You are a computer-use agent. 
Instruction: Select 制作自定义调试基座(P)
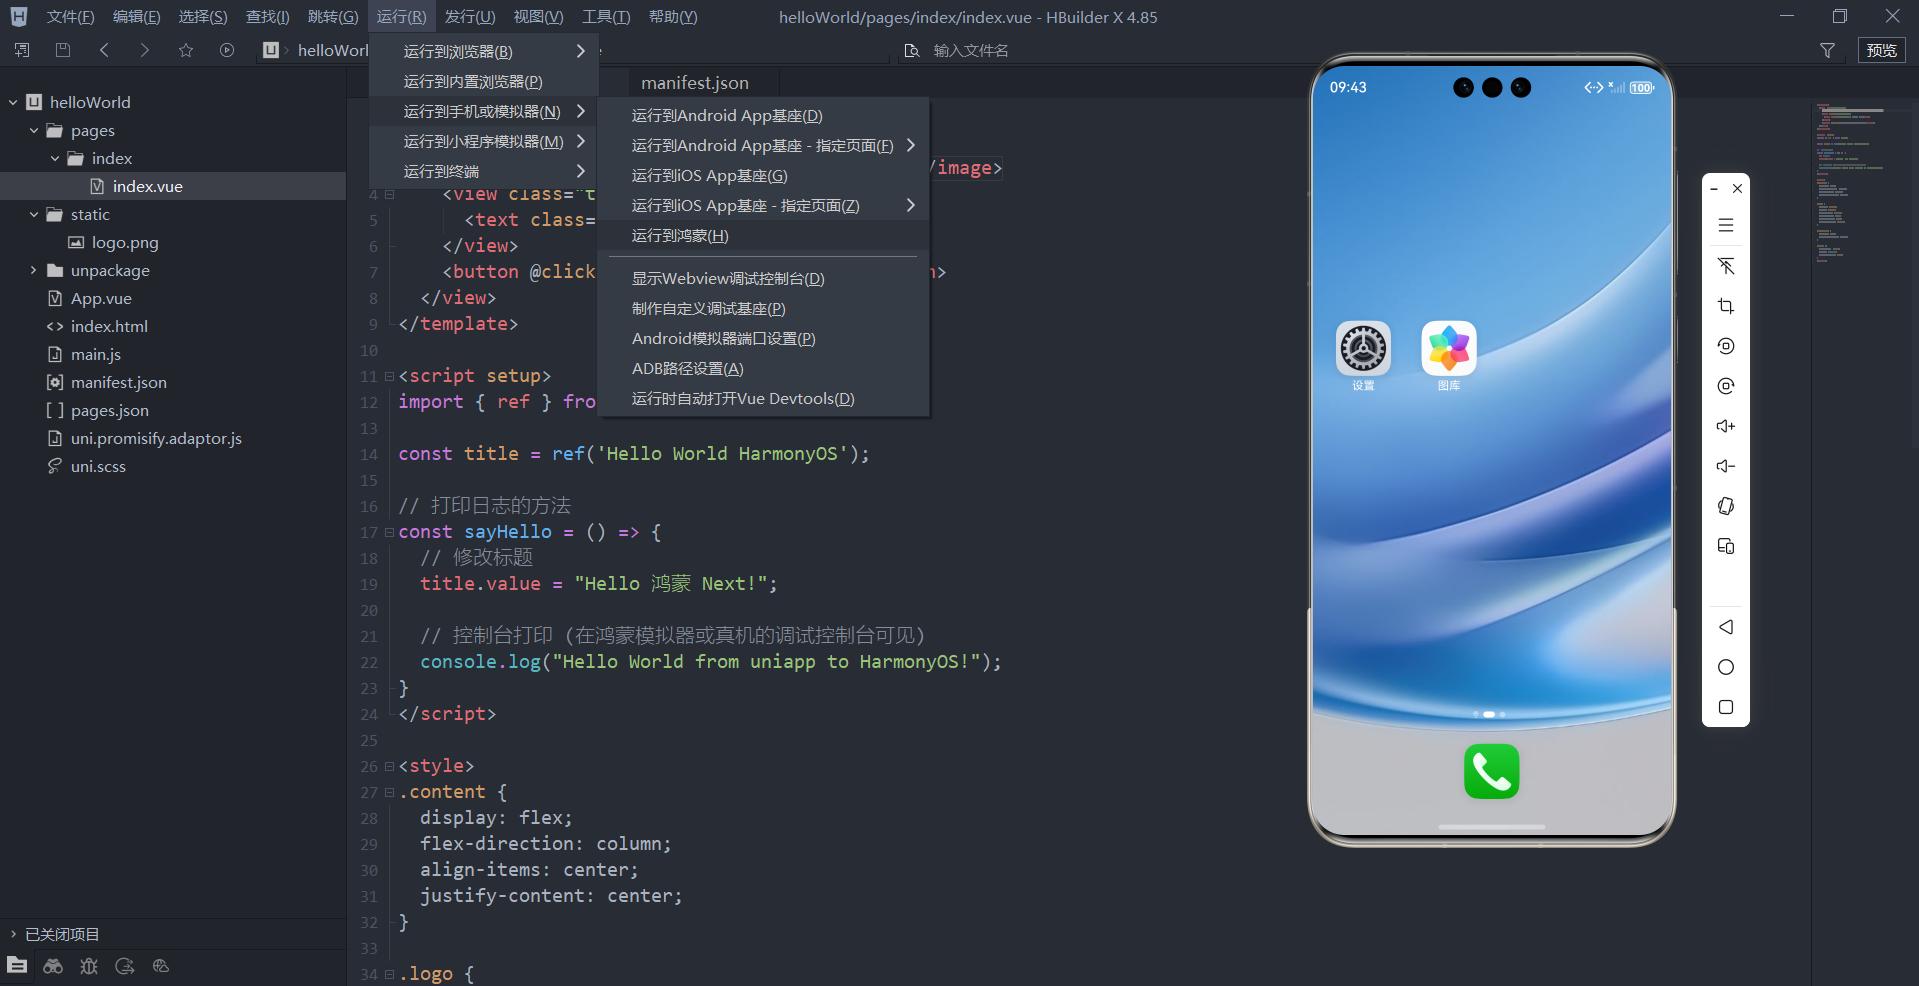764,309
